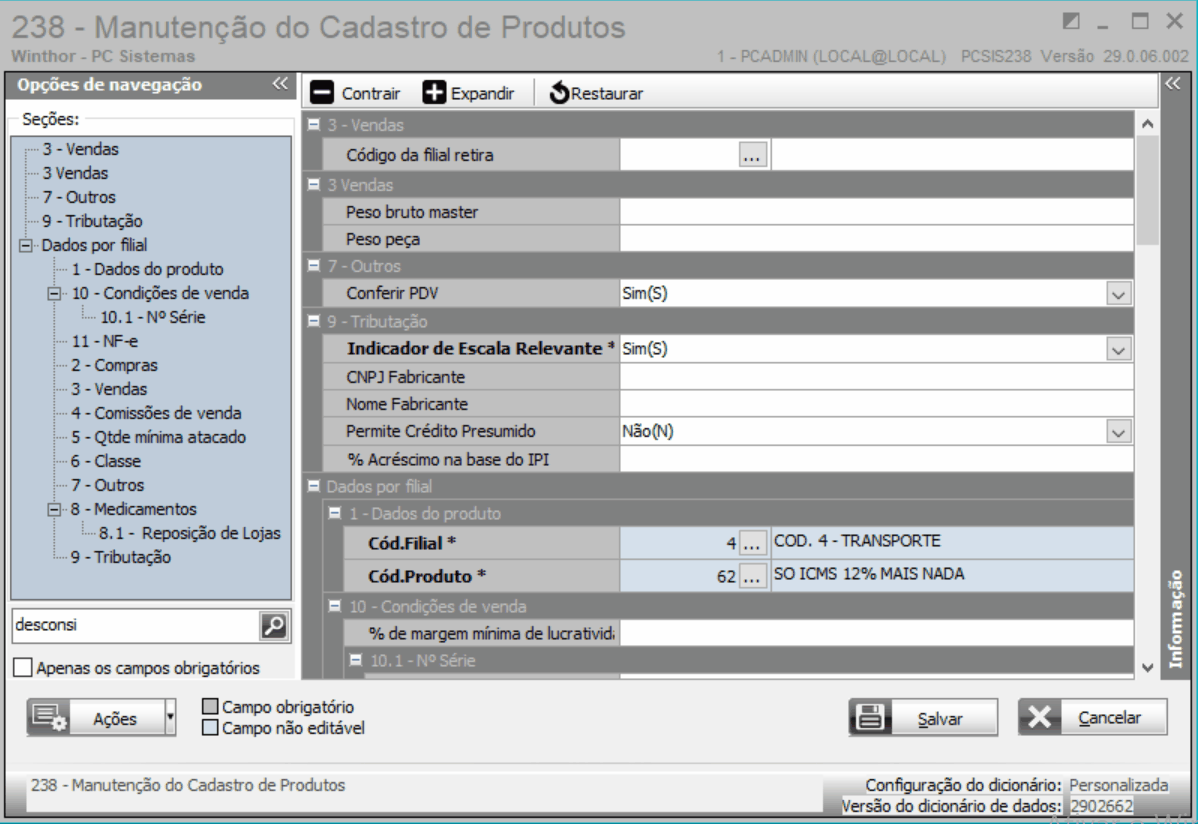The height and width of the screenshot is (824, 1198).
Task: Click the CNPJ Fabricante input field
Action: point(876,377)
